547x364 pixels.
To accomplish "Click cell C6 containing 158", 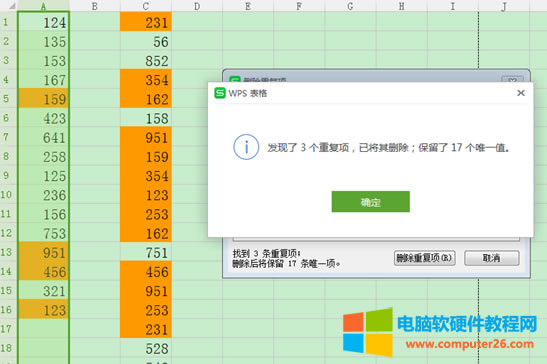I will click(146, 118).
